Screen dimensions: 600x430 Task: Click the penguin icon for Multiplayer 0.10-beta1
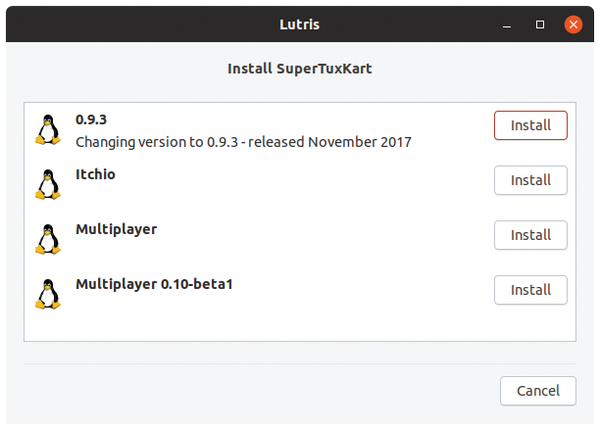pos(48,294)
